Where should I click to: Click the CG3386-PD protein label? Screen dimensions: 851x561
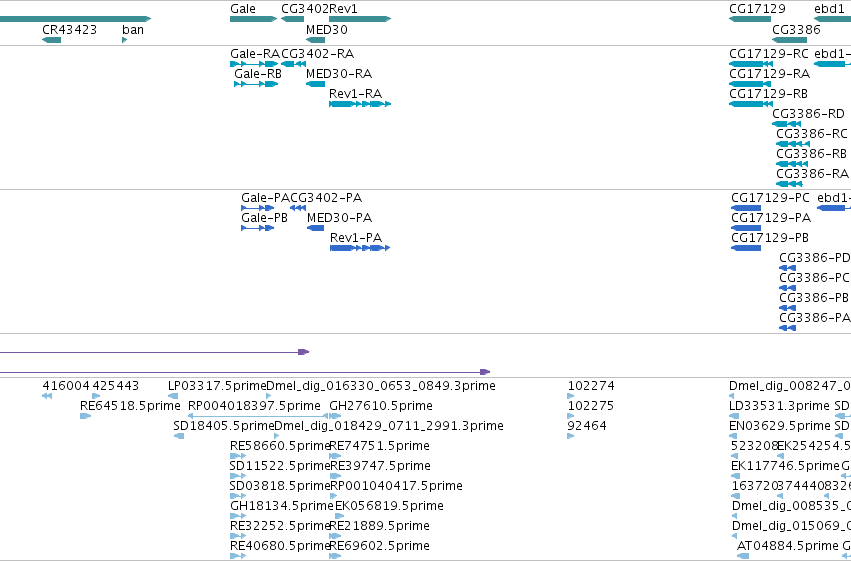[x=815, y=258]
